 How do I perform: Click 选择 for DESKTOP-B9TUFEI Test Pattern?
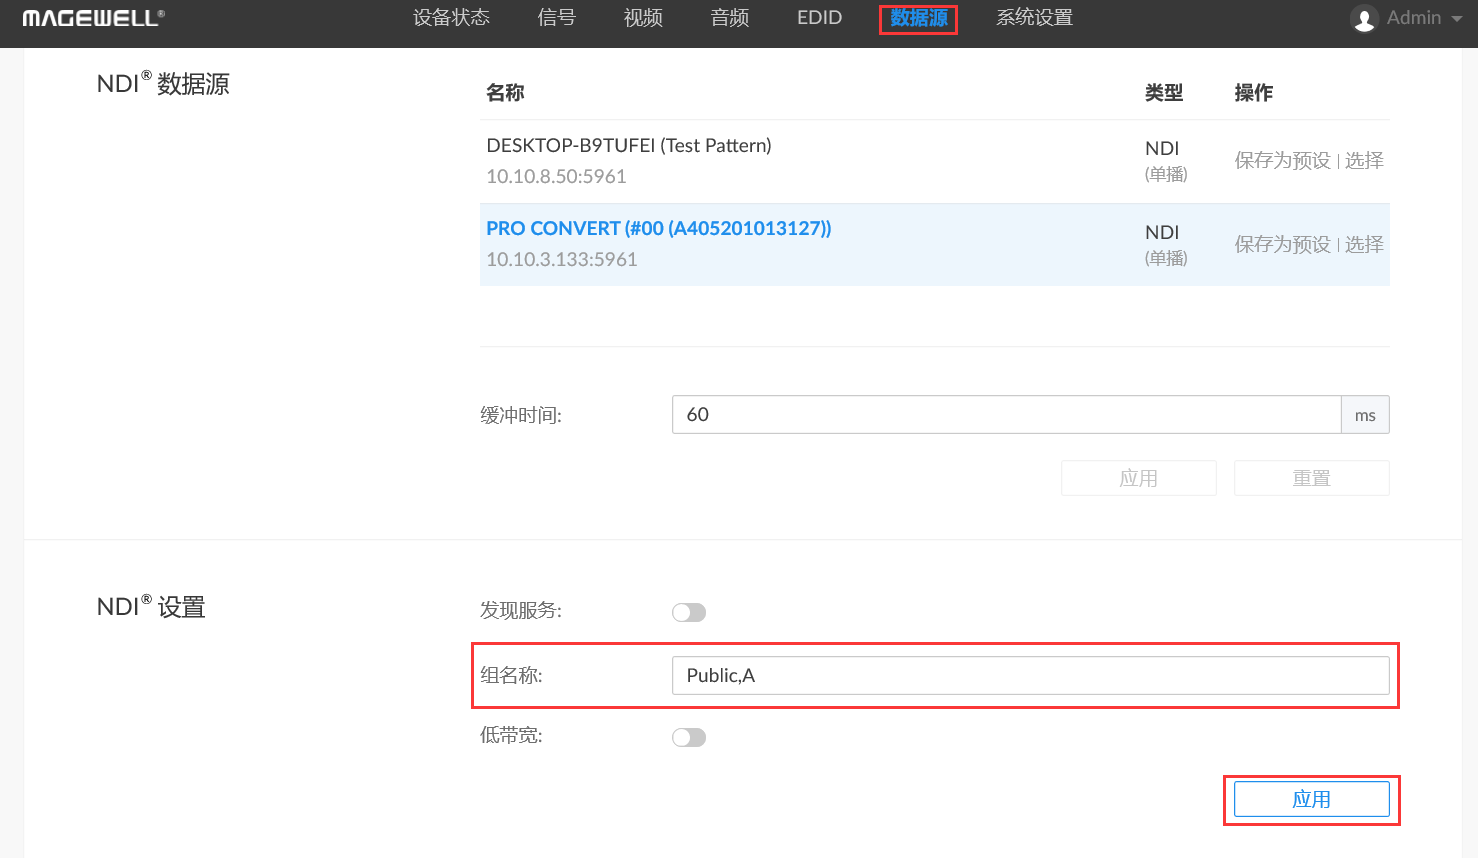1364,161
